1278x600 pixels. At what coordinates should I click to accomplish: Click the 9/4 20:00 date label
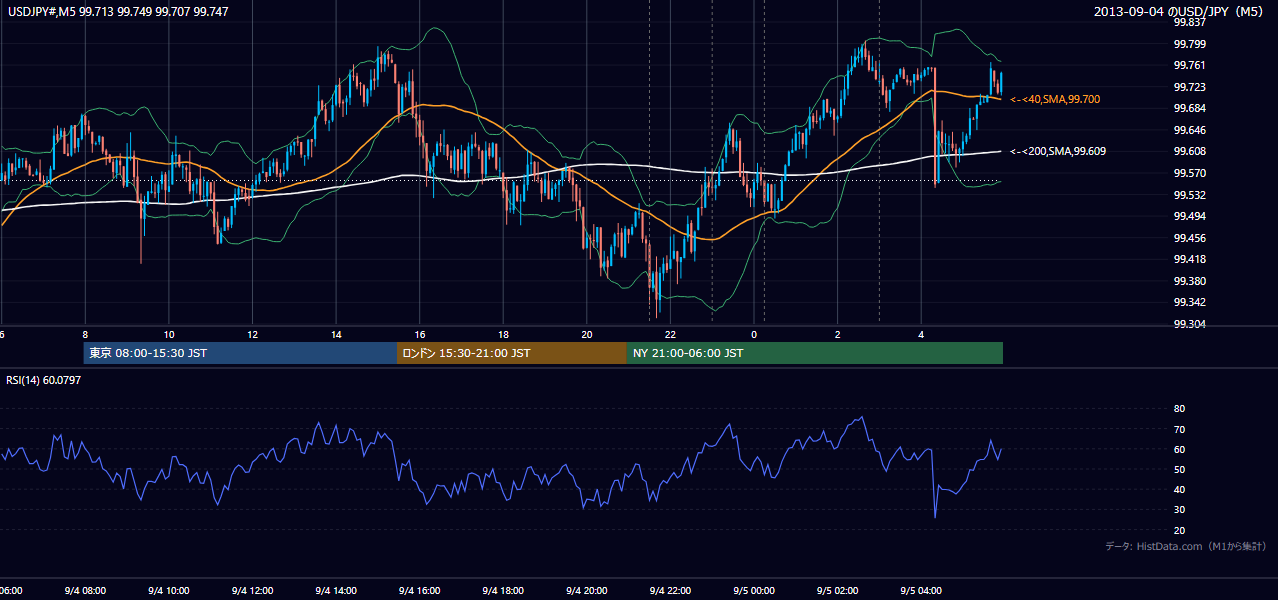(x=586, y=590)
